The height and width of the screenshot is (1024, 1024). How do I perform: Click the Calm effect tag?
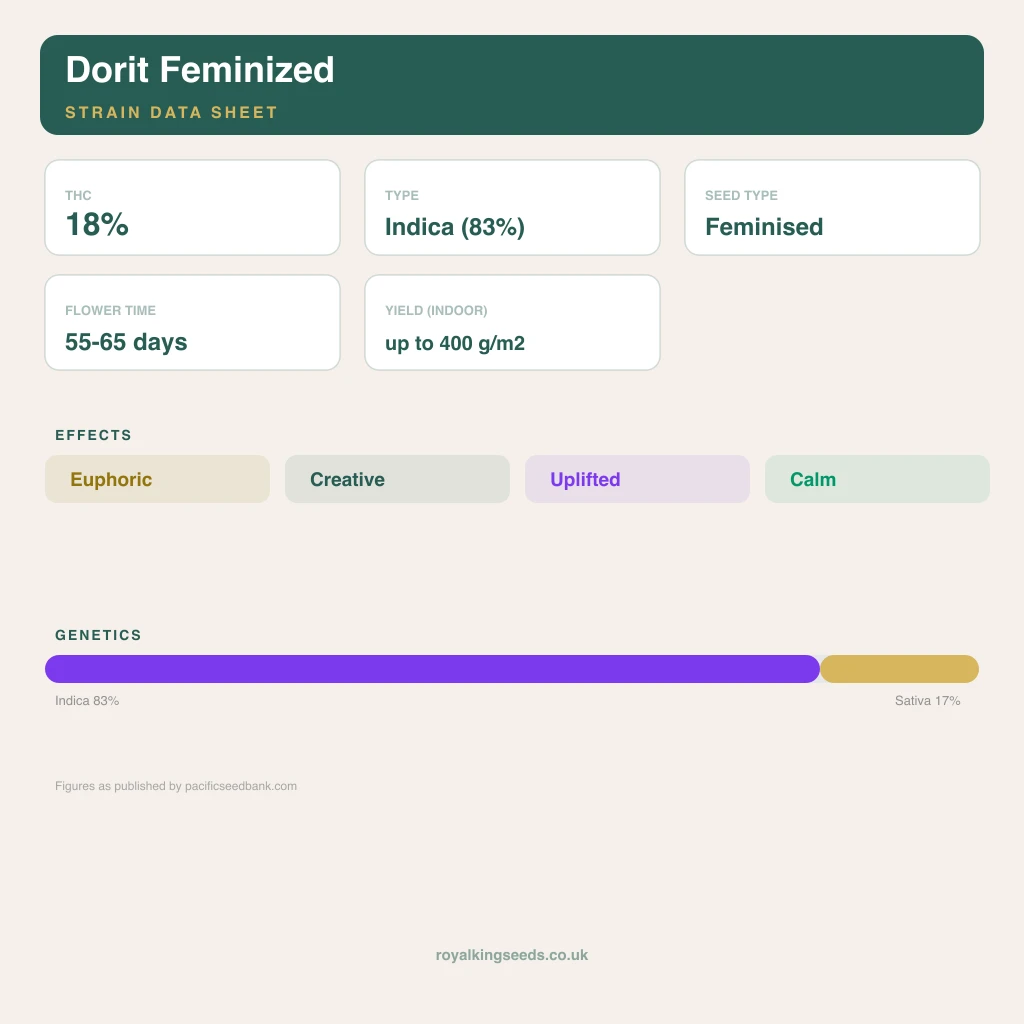click(877, 479)
